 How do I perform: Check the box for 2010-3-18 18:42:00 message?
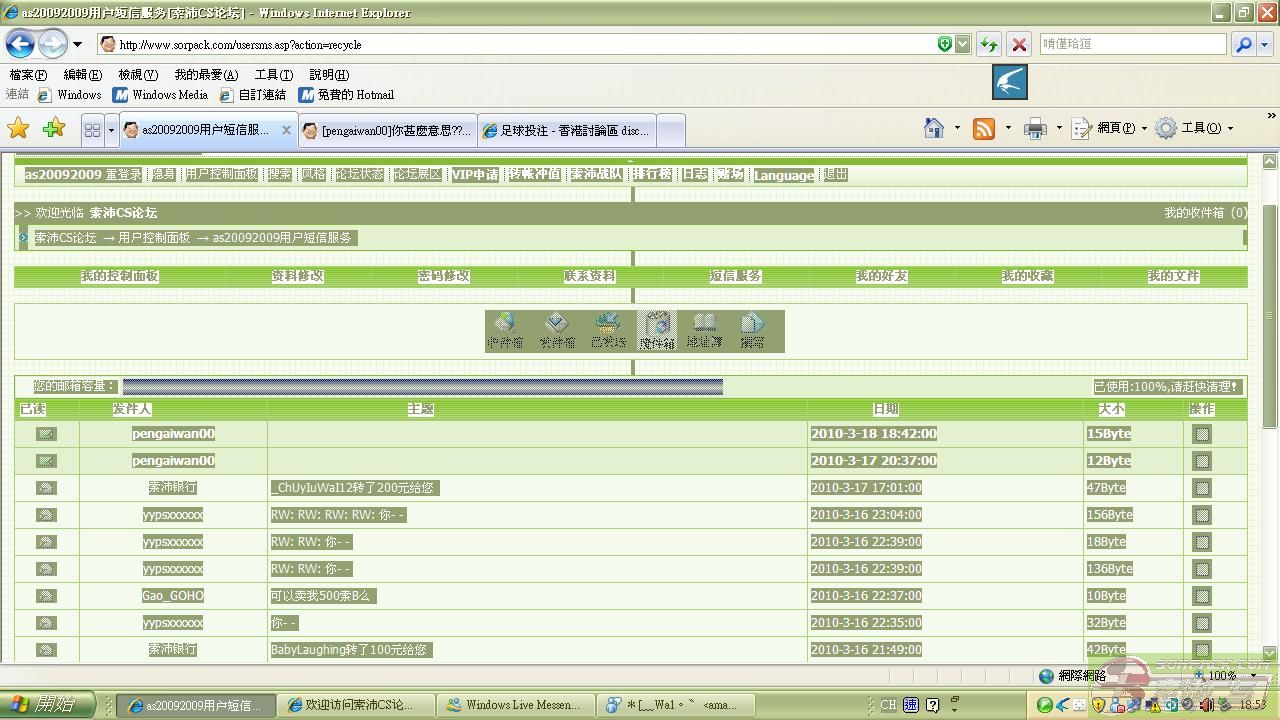(x=1202, y=434)
